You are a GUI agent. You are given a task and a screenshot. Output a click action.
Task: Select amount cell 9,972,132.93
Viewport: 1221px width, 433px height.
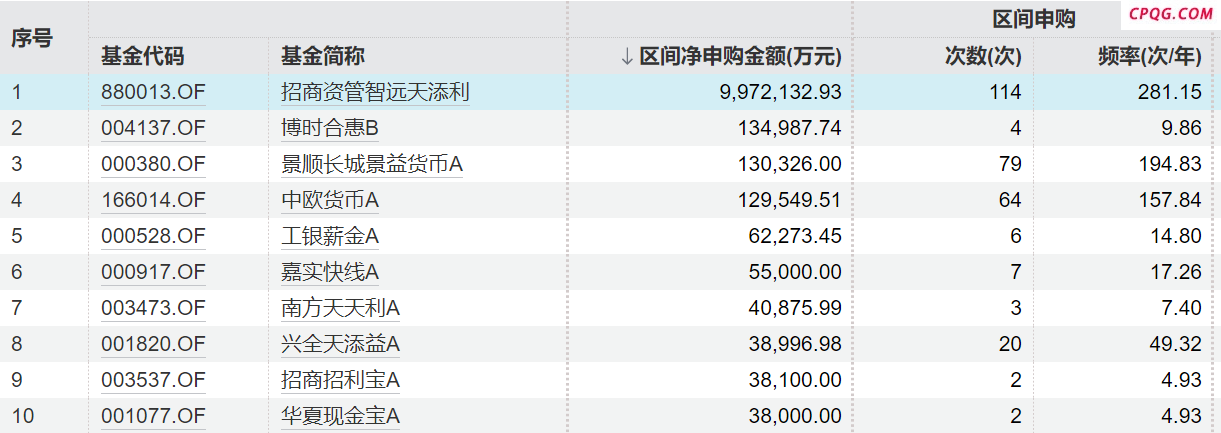click(780, 92)
